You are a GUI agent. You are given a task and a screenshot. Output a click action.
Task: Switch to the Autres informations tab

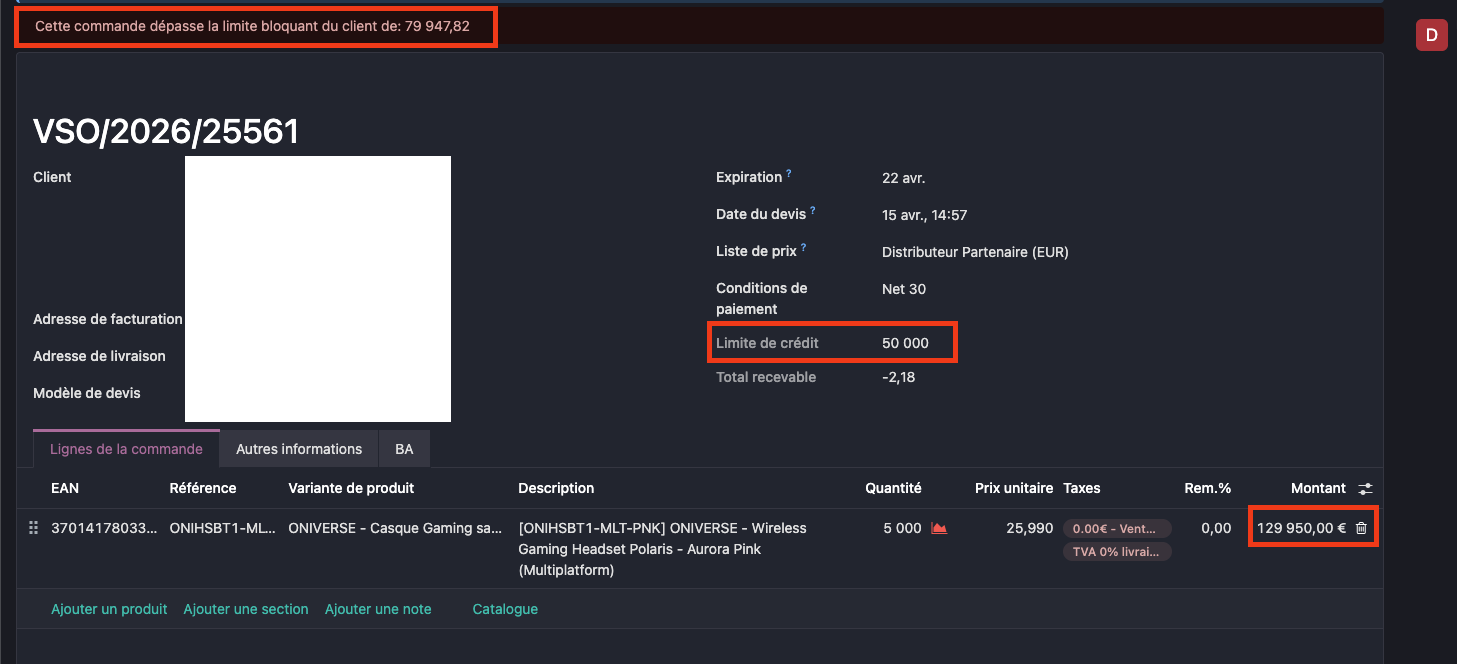tap(299, 449)
